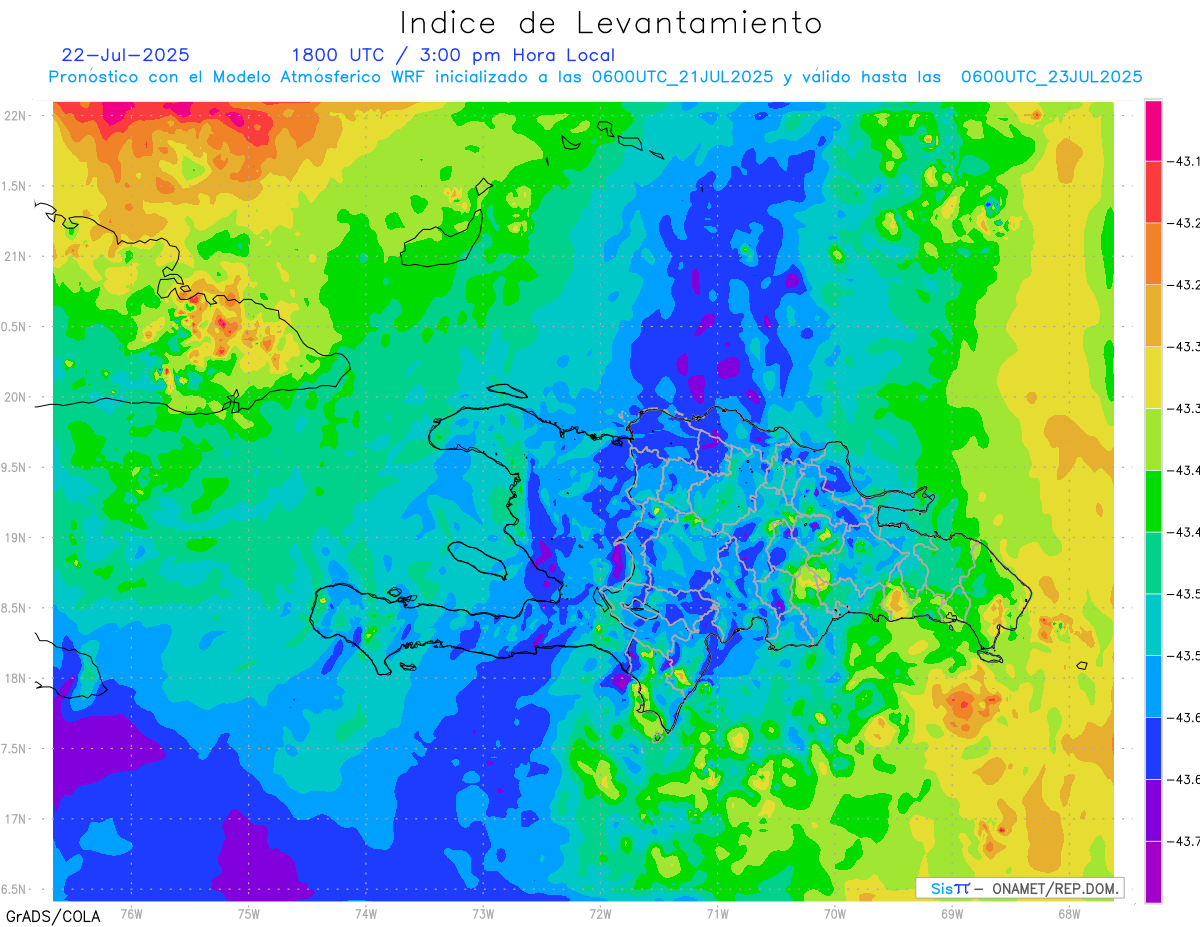
Task: Click the "70W" longitude label
Action: [x=834, y=913]
